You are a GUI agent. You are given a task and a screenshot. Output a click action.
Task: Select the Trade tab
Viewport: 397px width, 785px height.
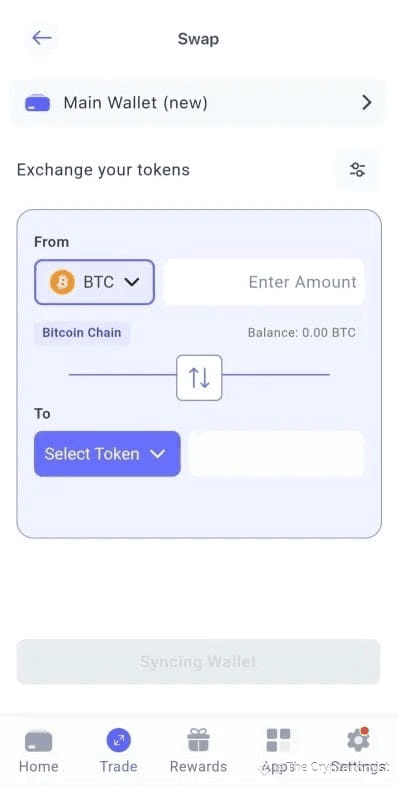click(119, 751)
